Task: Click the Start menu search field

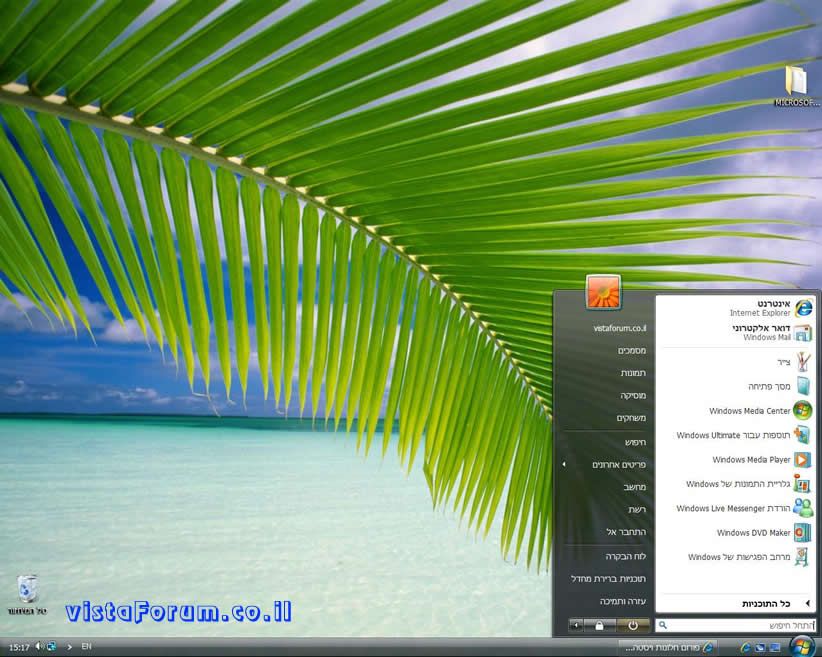Action: 741,625
